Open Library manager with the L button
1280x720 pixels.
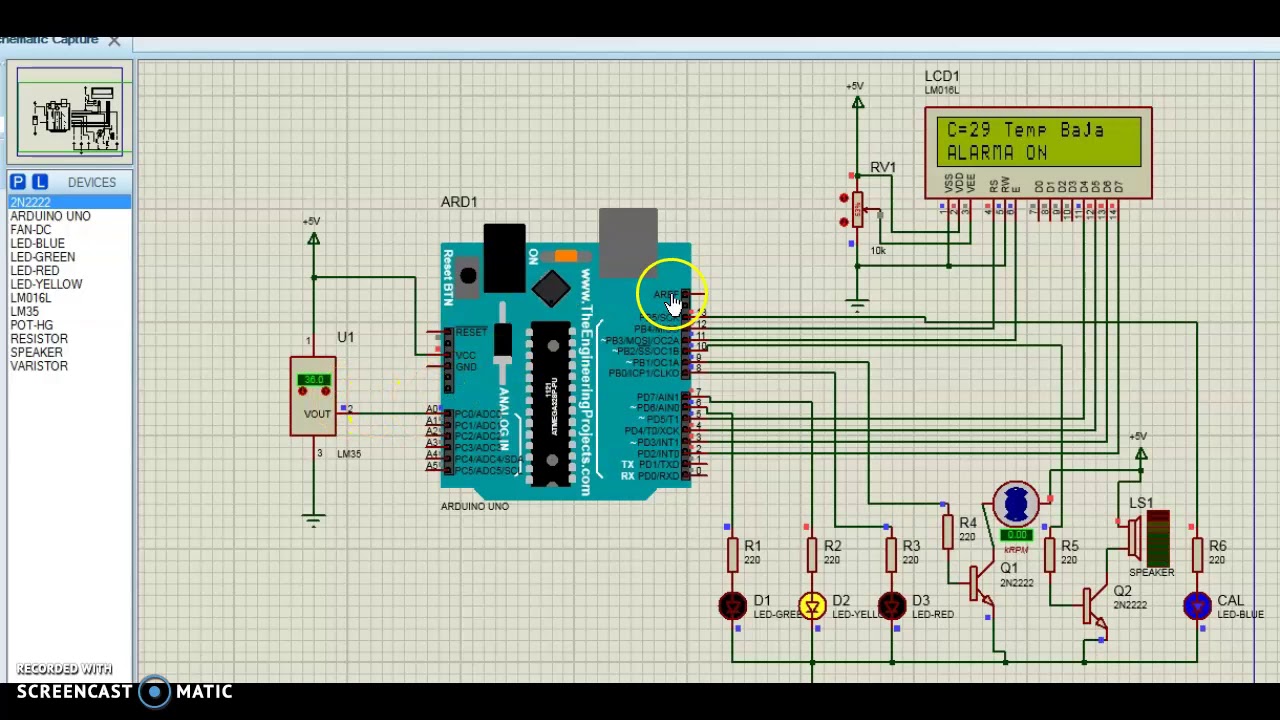click(40, 182)
